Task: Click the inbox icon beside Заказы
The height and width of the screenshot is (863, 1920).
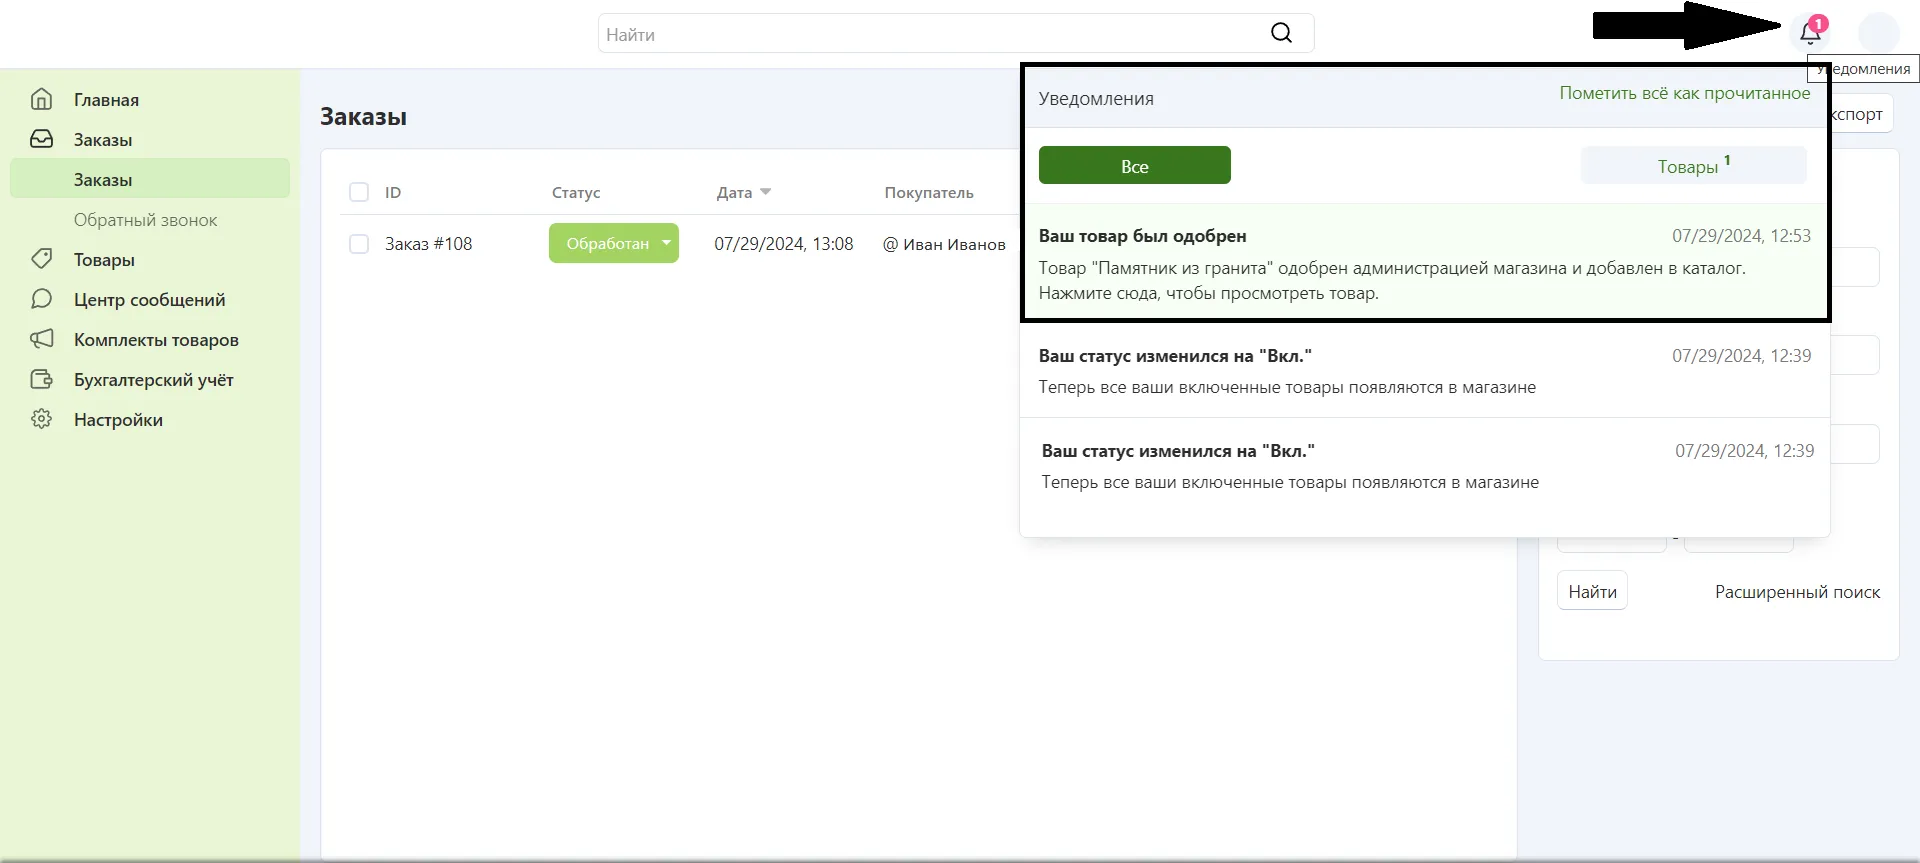Action: coord(42,139)
